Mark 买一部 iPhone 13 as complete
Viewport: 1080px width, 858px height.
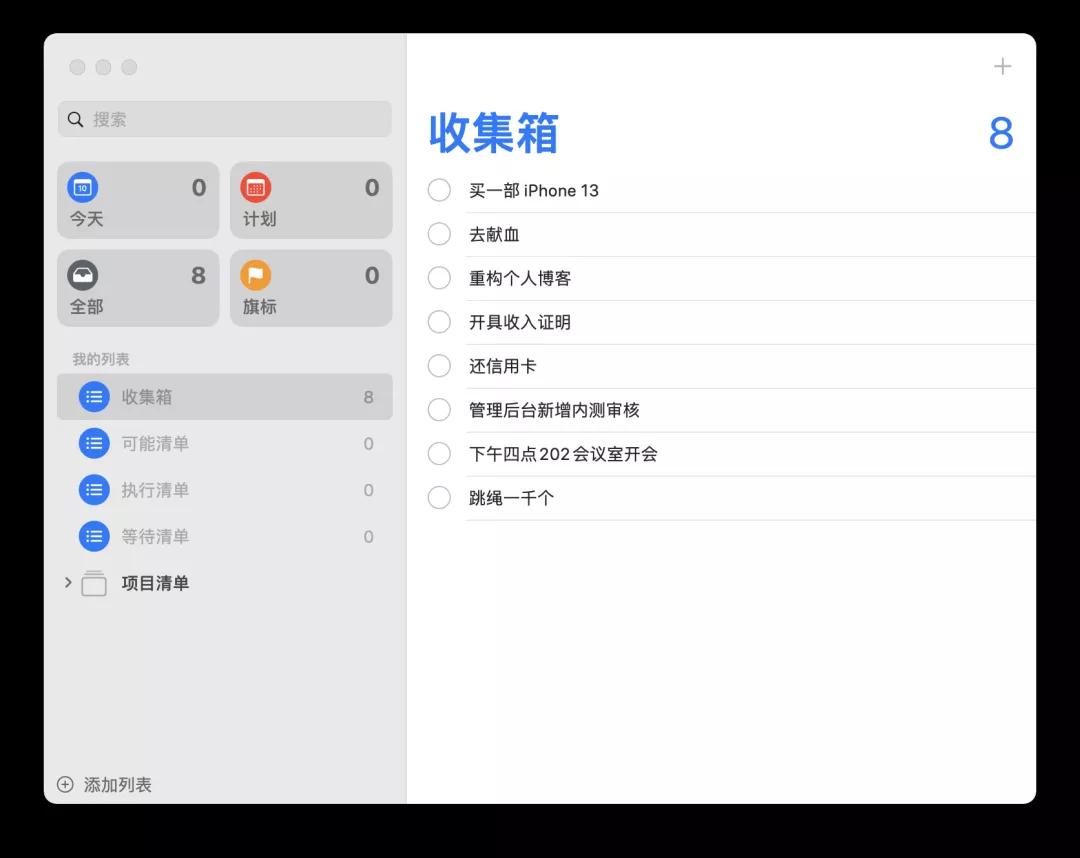pyautogui.click(x=439, y=190)
